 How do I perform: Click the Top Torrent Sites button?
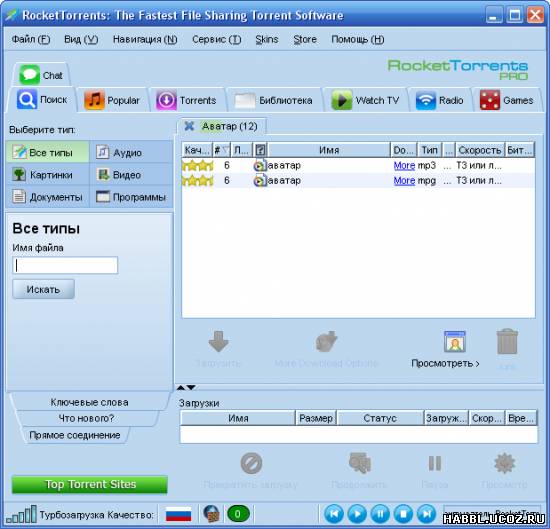click(x=90, y=484)
